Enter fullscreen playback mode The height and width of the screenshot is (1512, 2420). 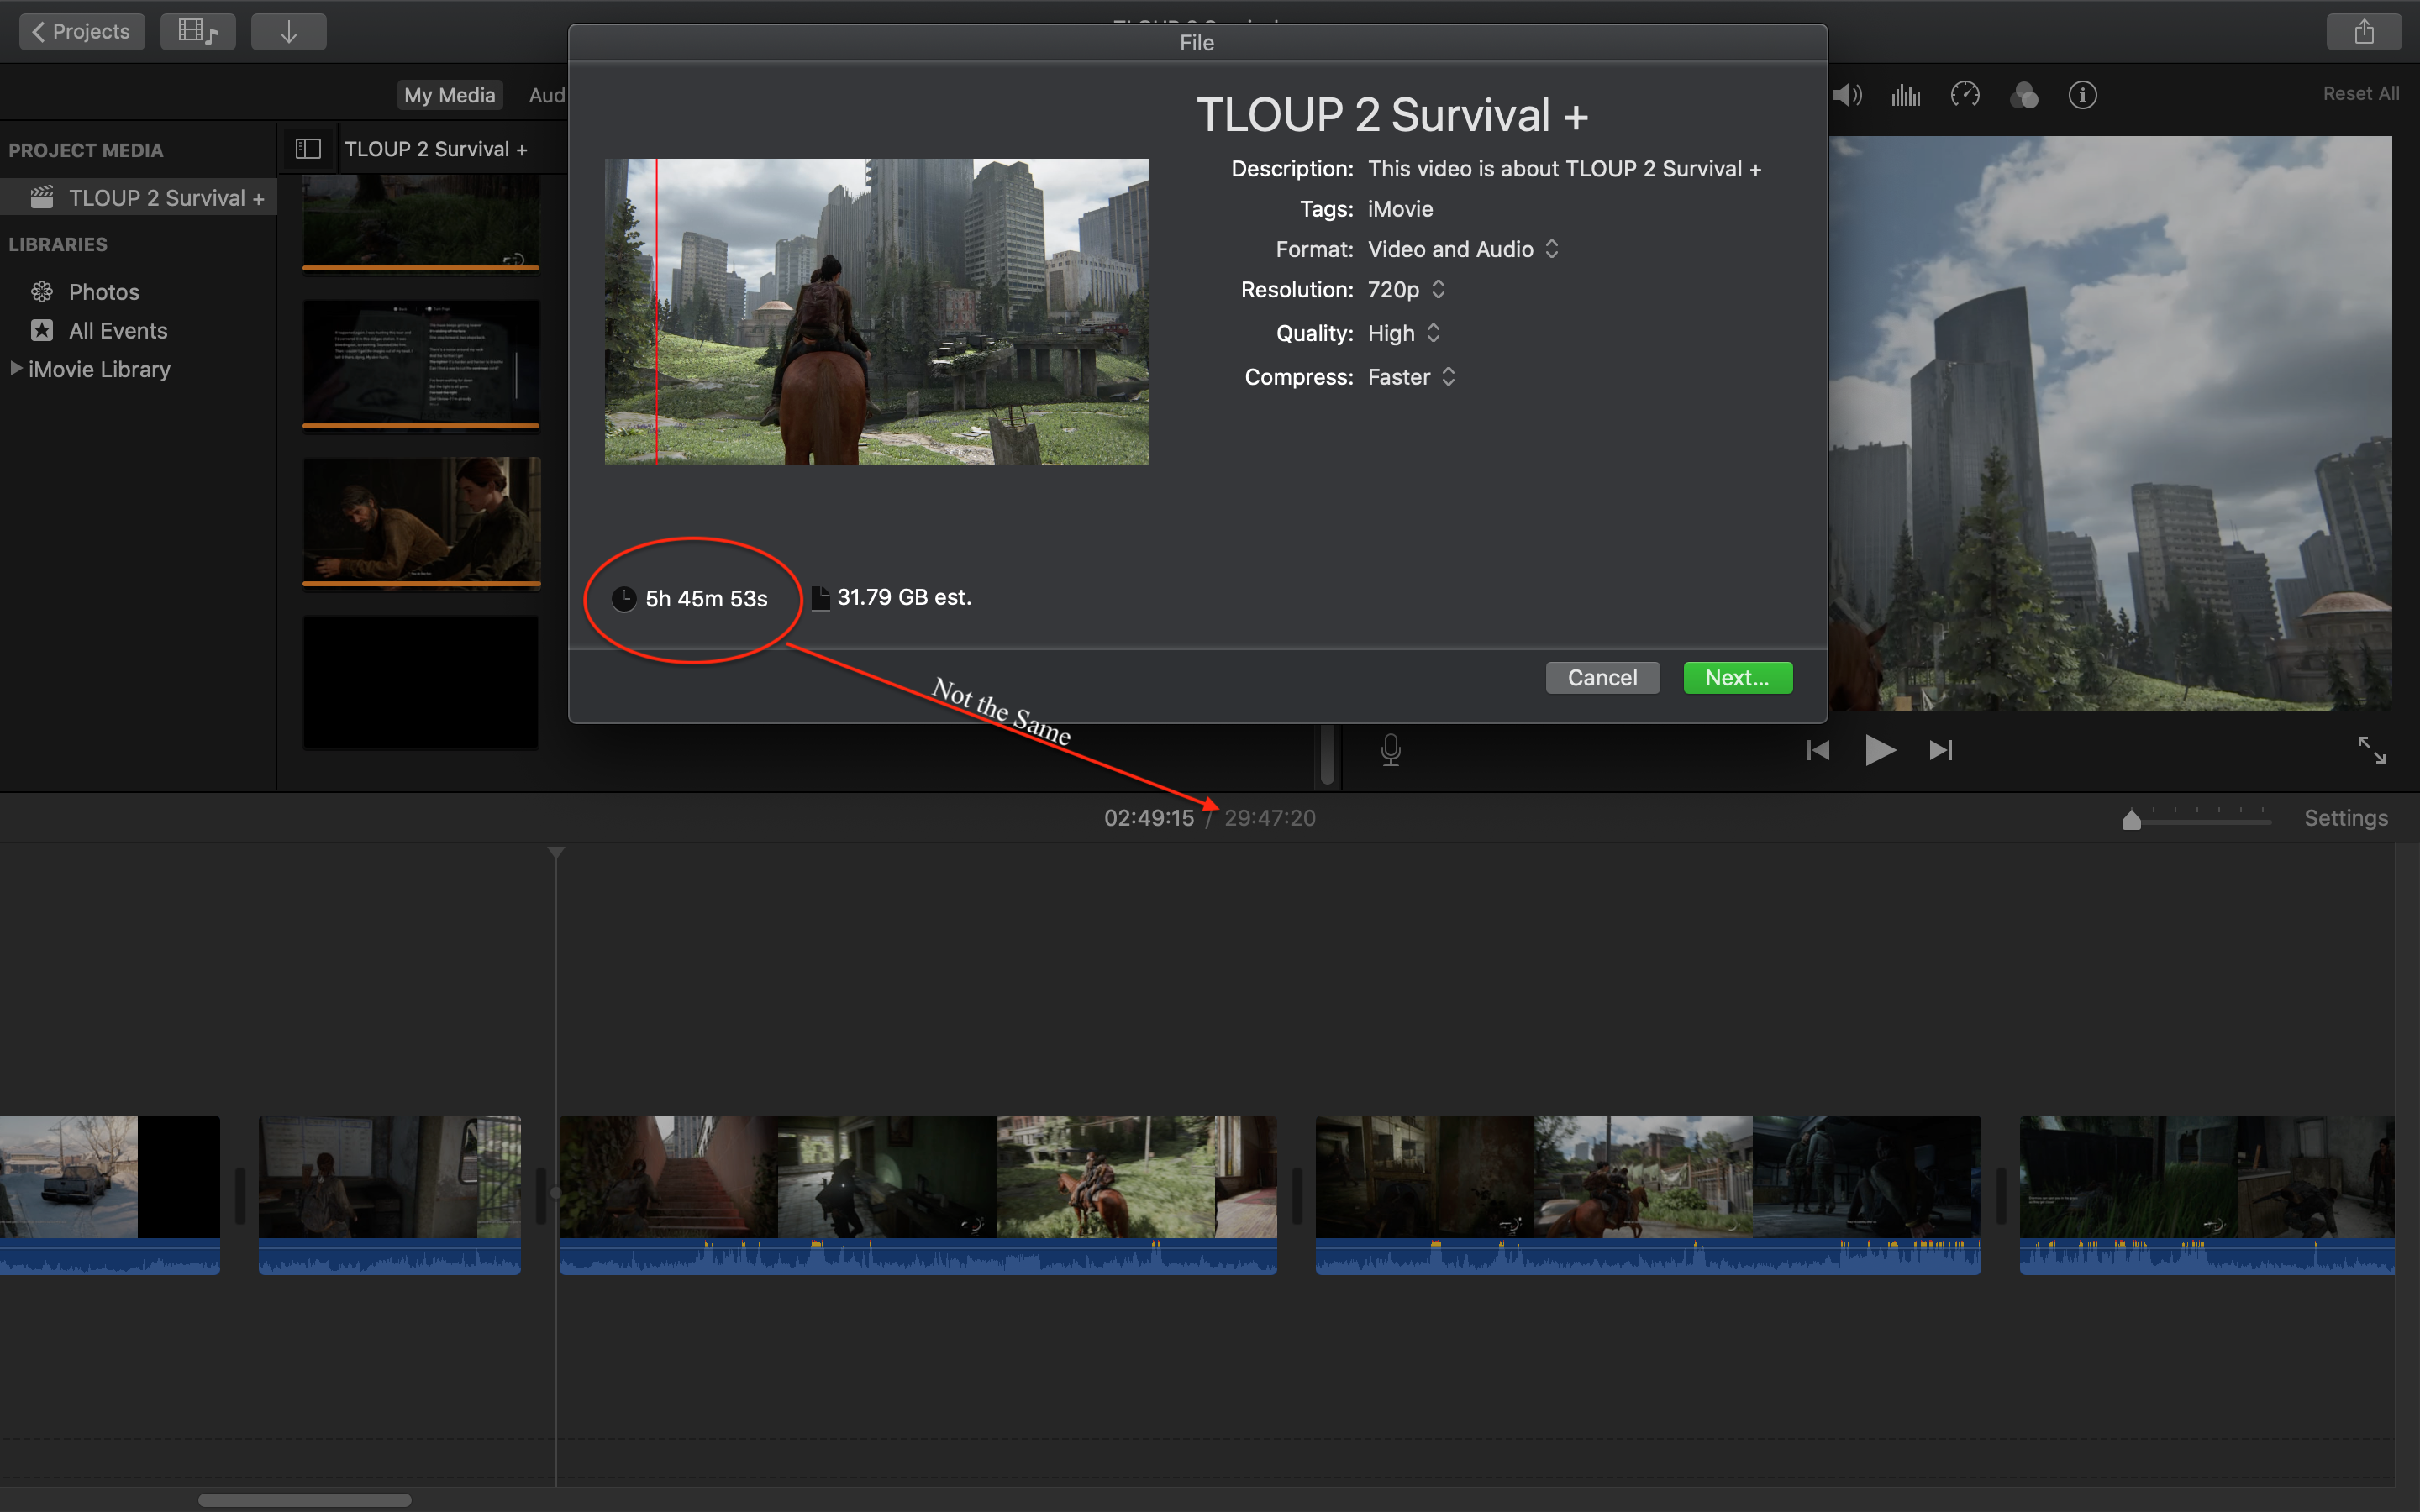pos(2371,750)
